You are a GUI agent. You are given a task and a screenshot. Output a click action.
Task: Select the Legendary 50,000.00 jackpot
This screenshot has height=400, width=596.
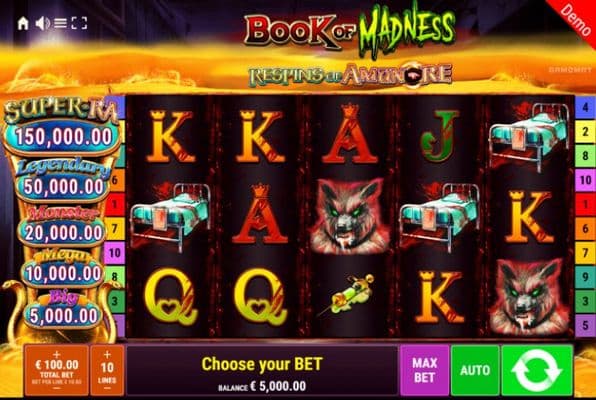[x=63, y=186]
